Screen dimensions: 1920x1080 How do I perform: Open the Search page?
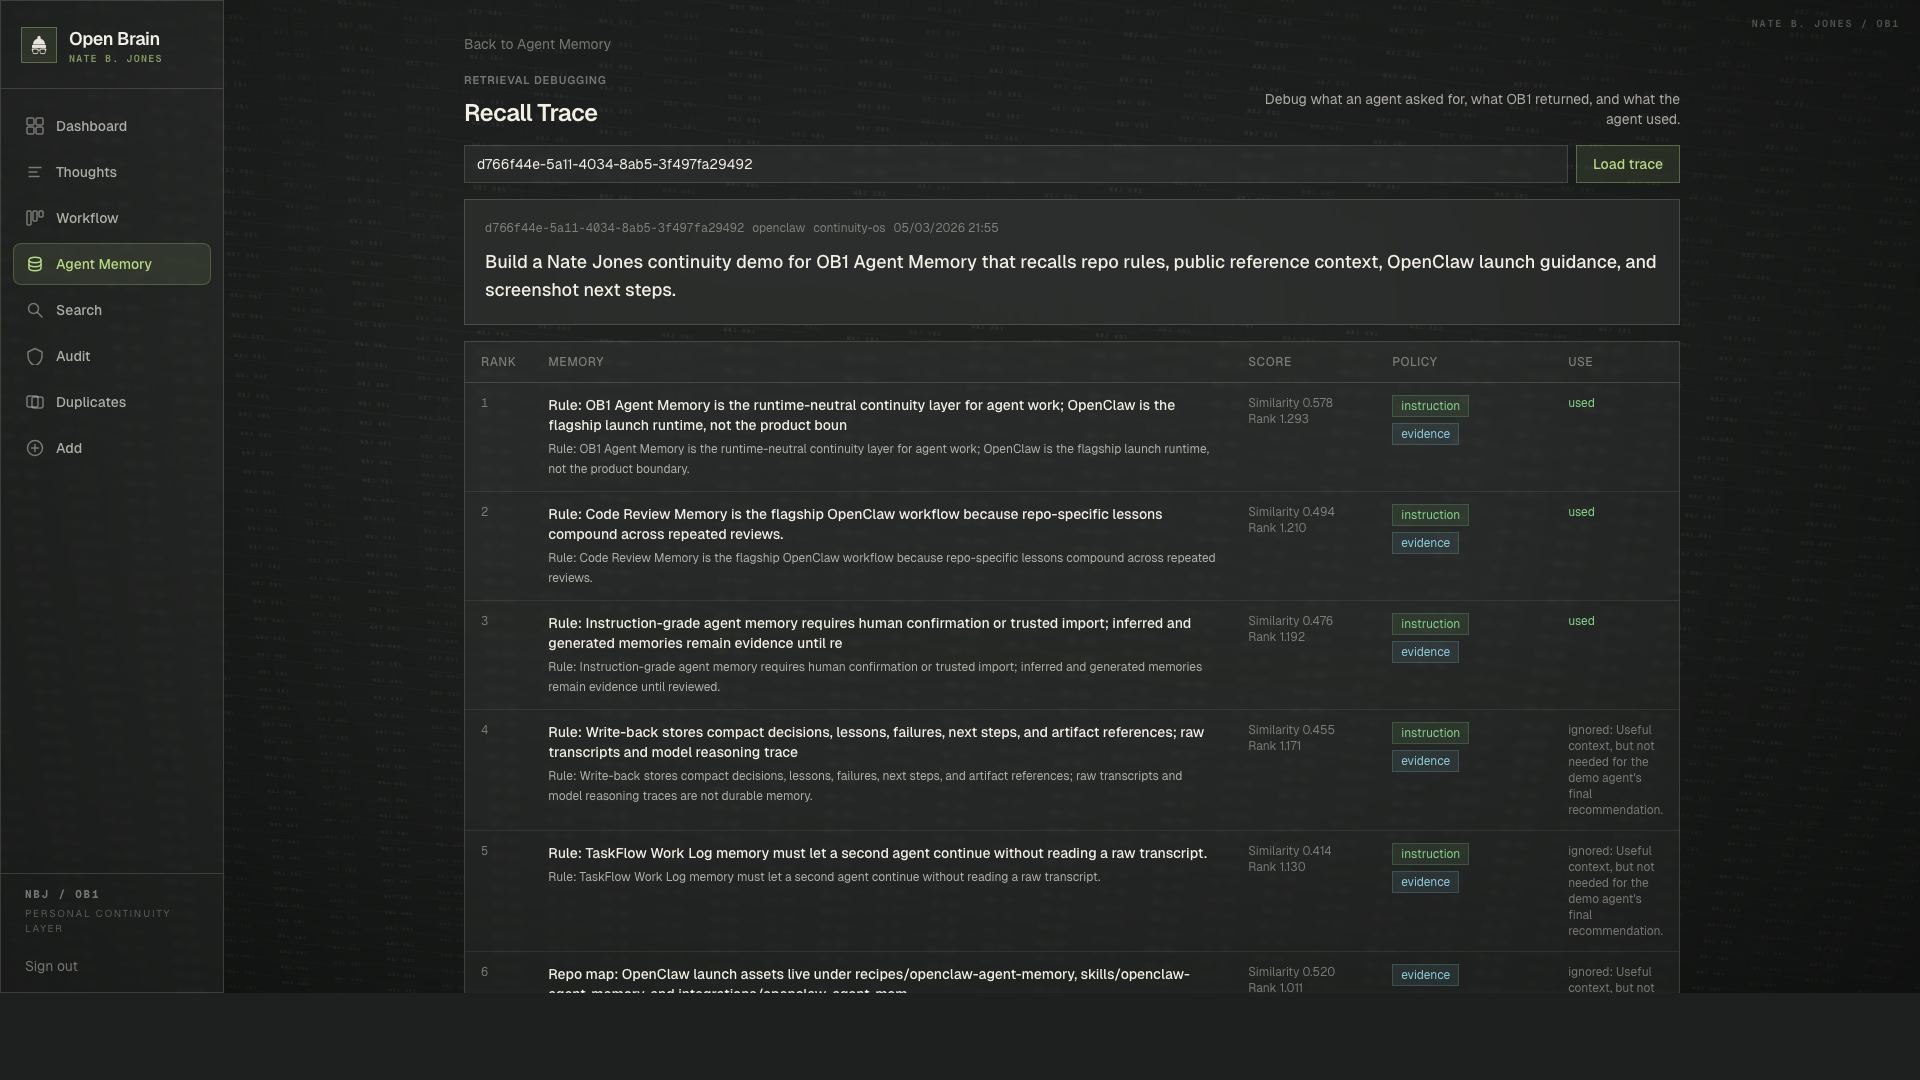[112, 310]
